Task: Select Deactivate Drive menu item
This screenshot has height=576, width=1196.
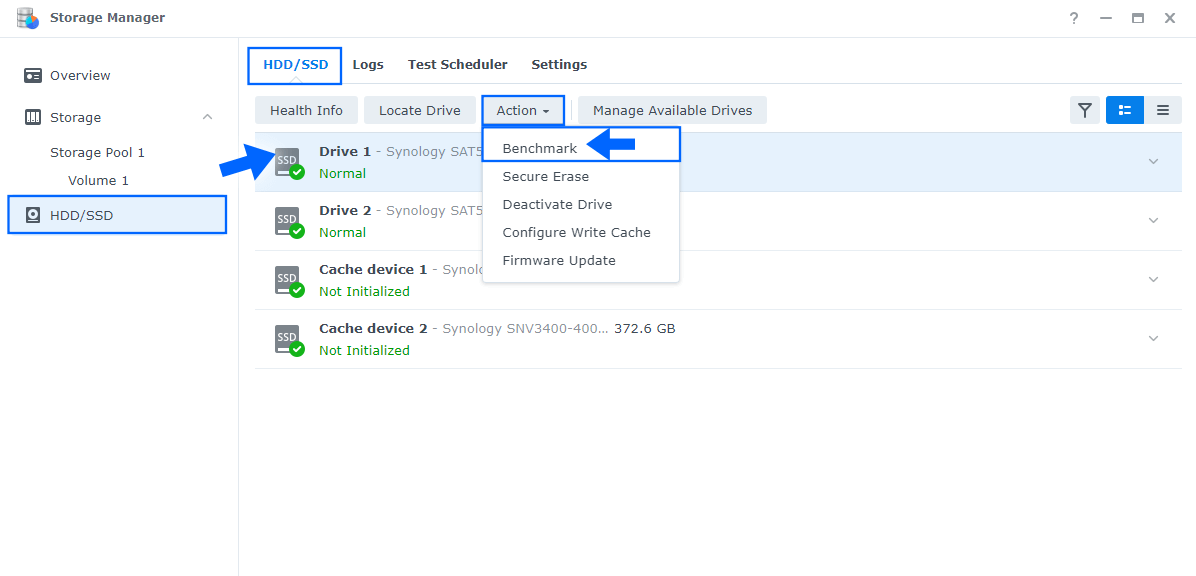Action: (x=580, y=204)
